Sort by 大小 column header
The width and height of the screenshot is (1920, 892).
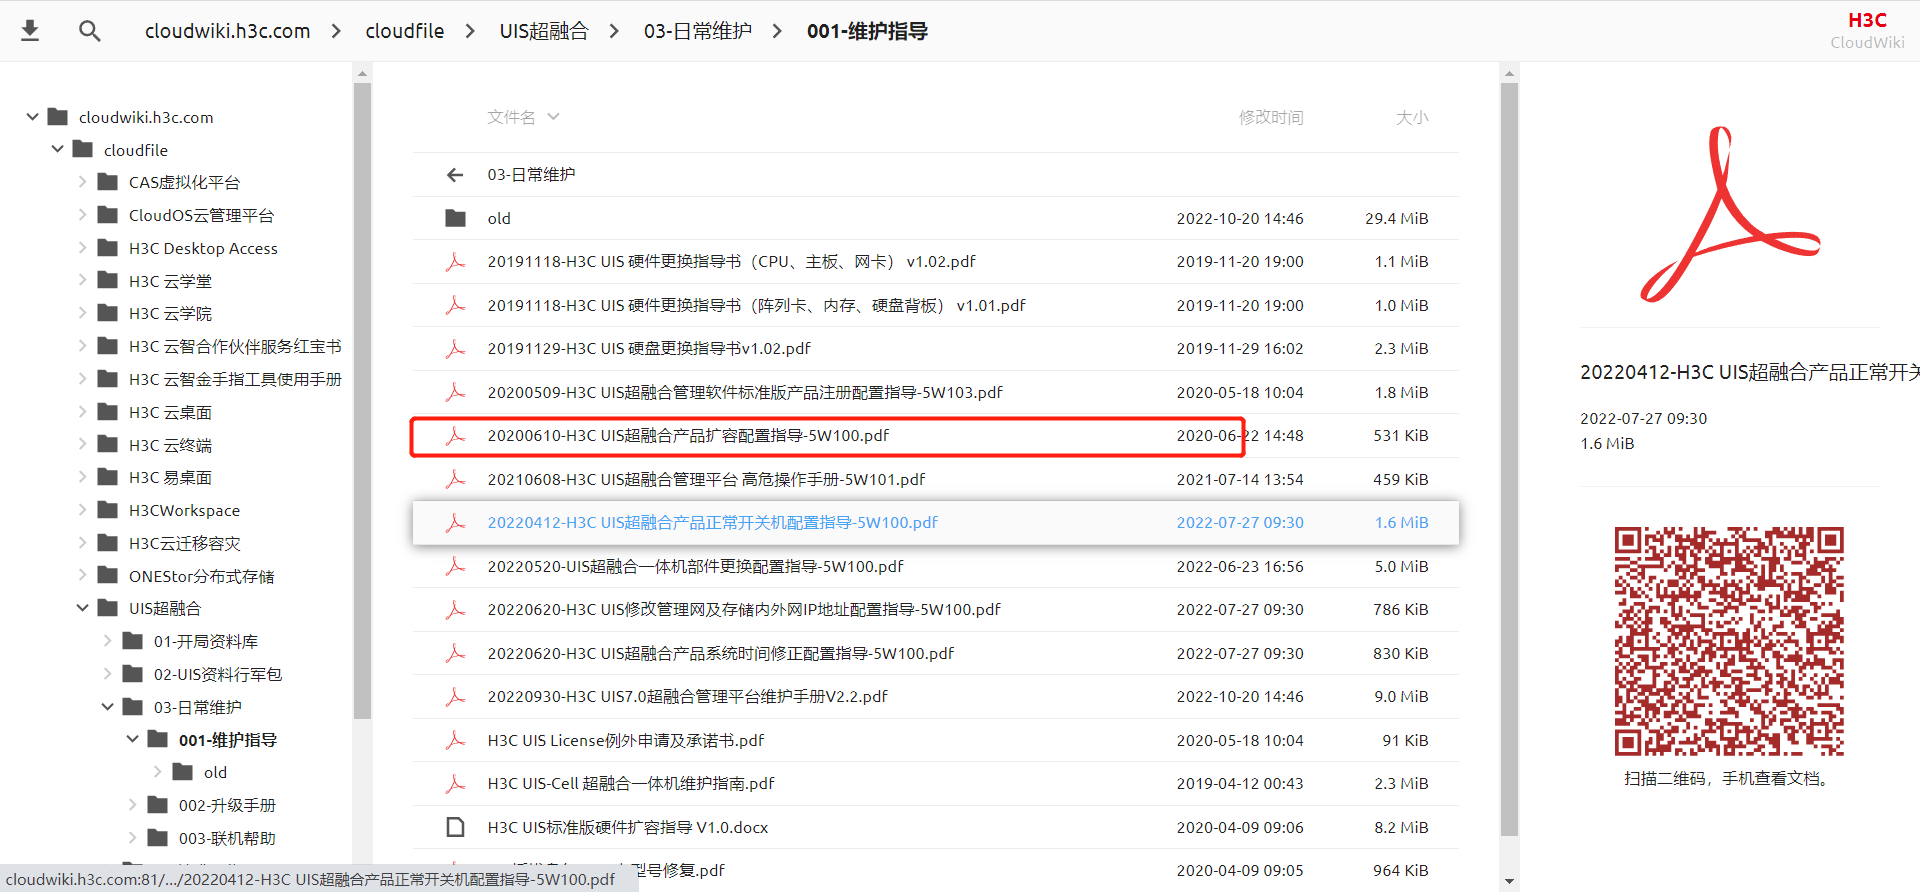coord(1412,117)
